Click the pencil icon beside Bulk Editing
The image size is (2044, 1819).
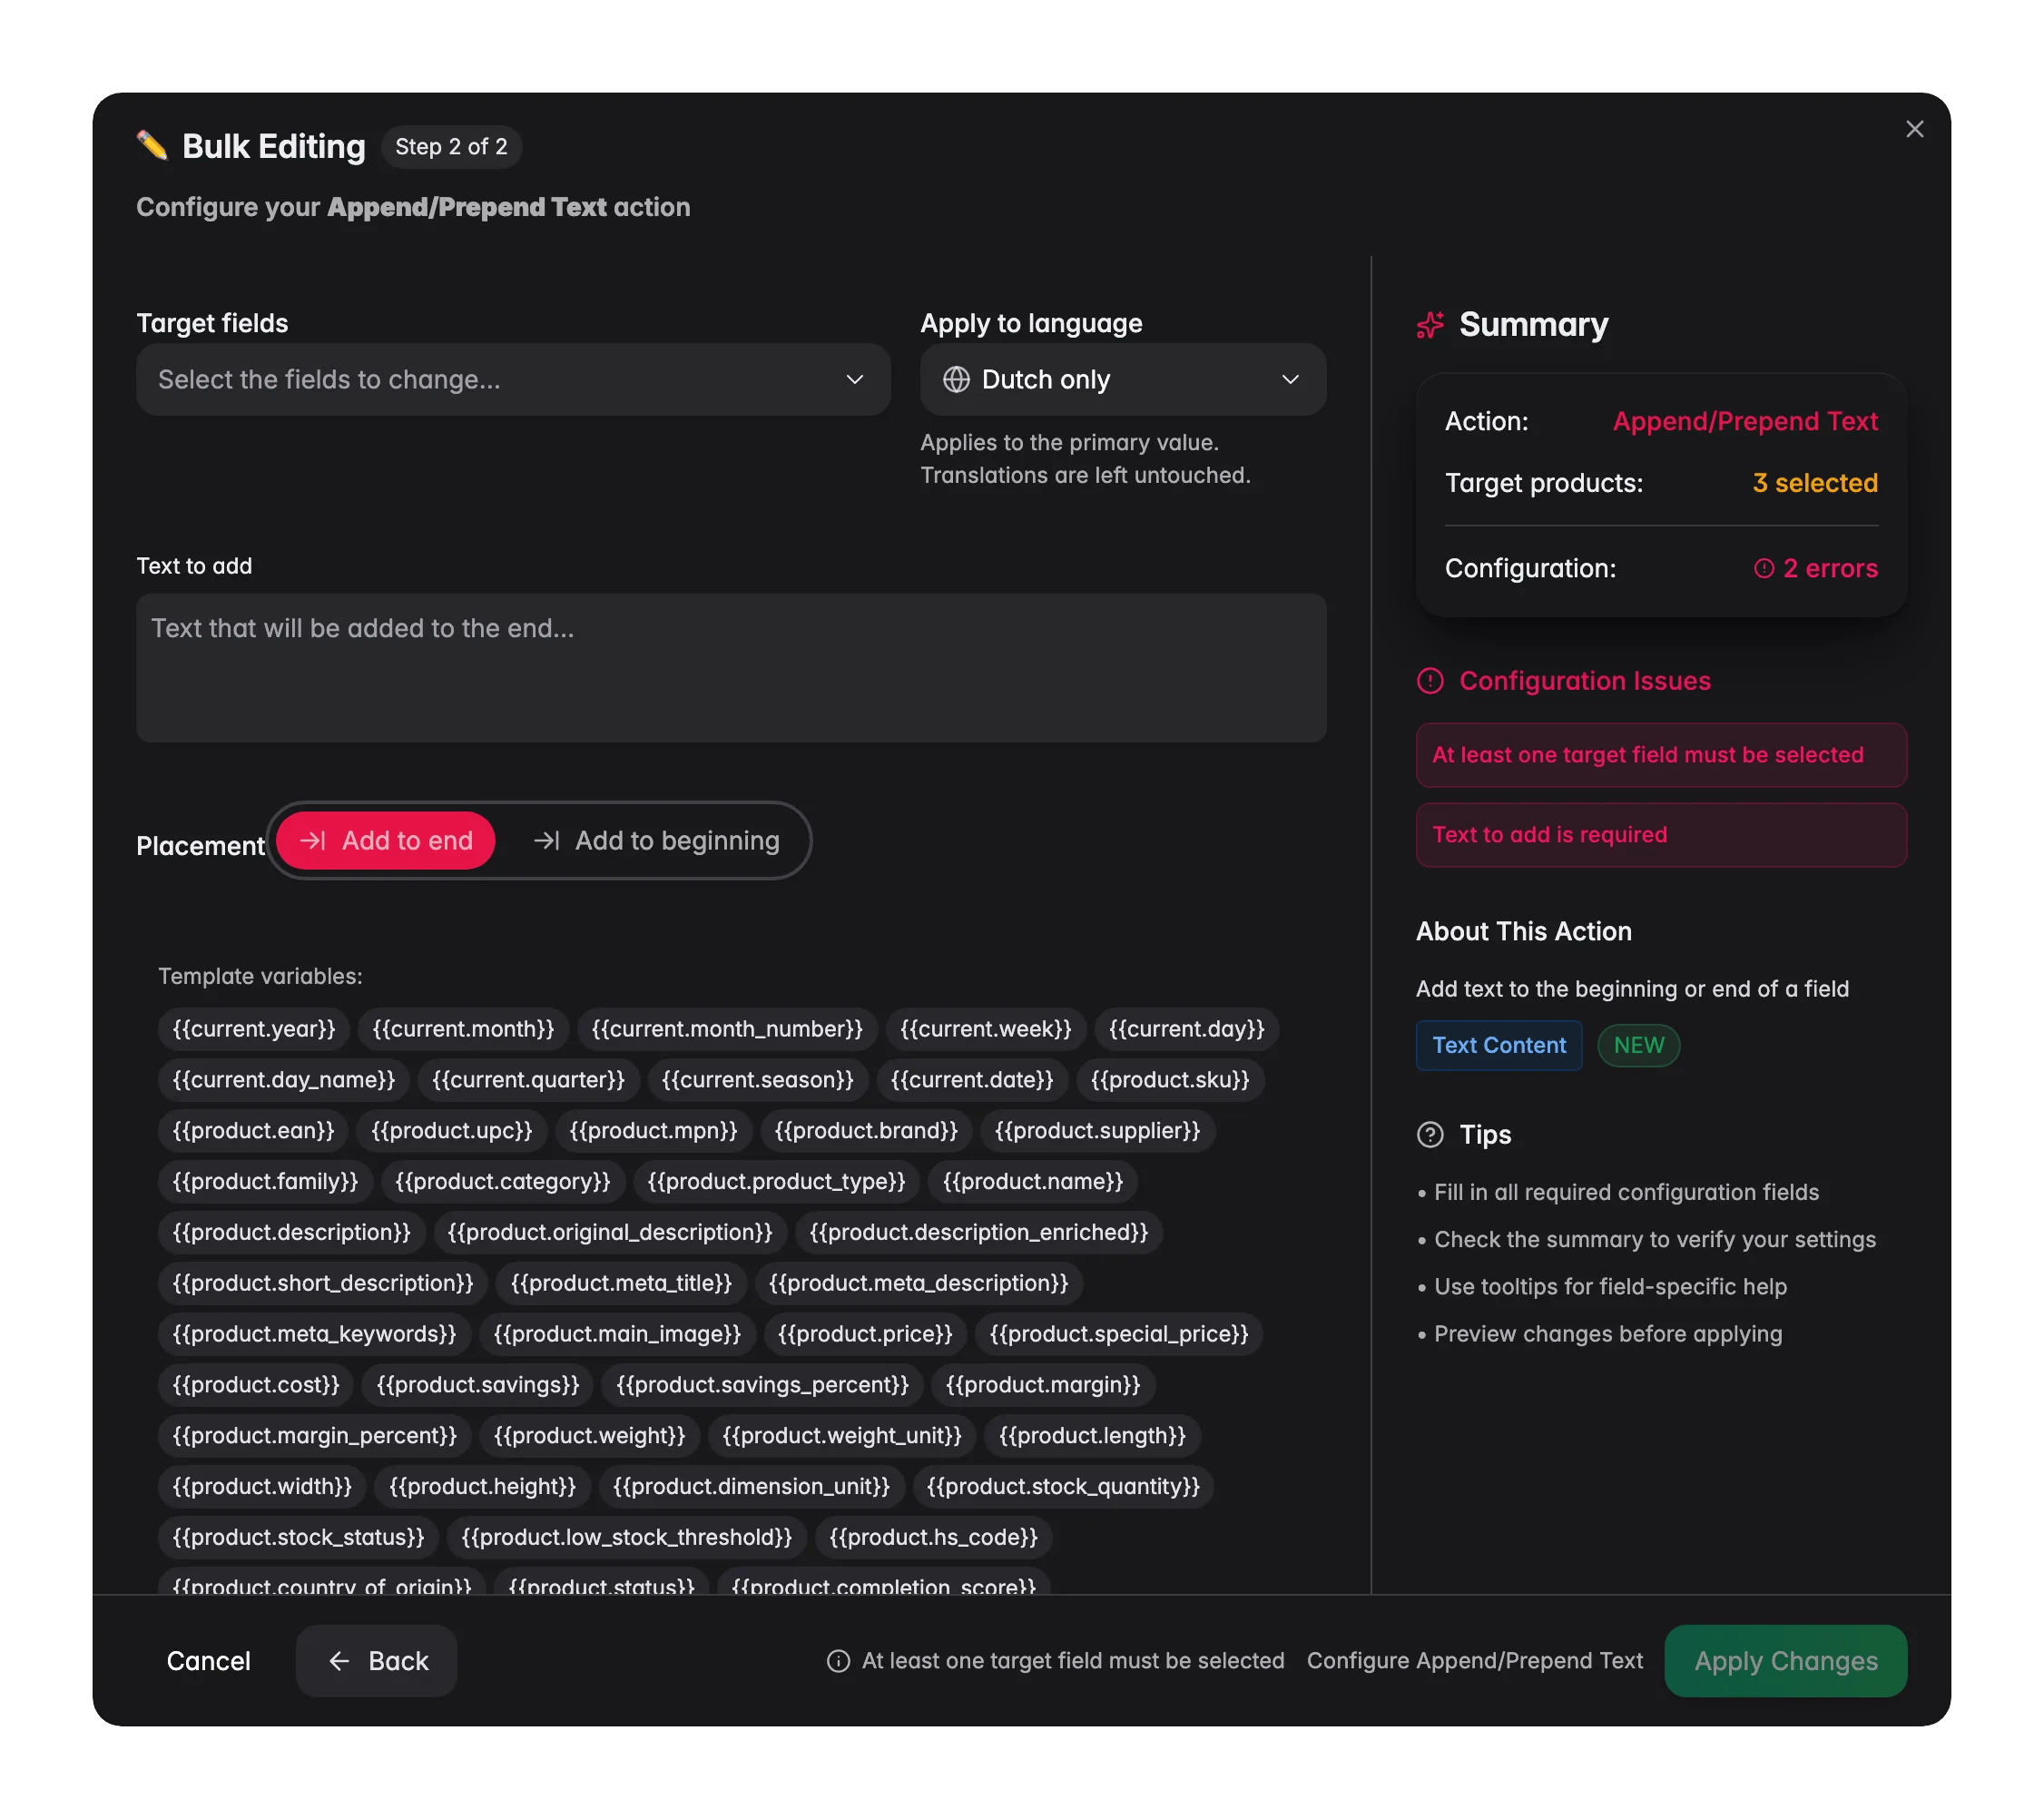point(152,146)
